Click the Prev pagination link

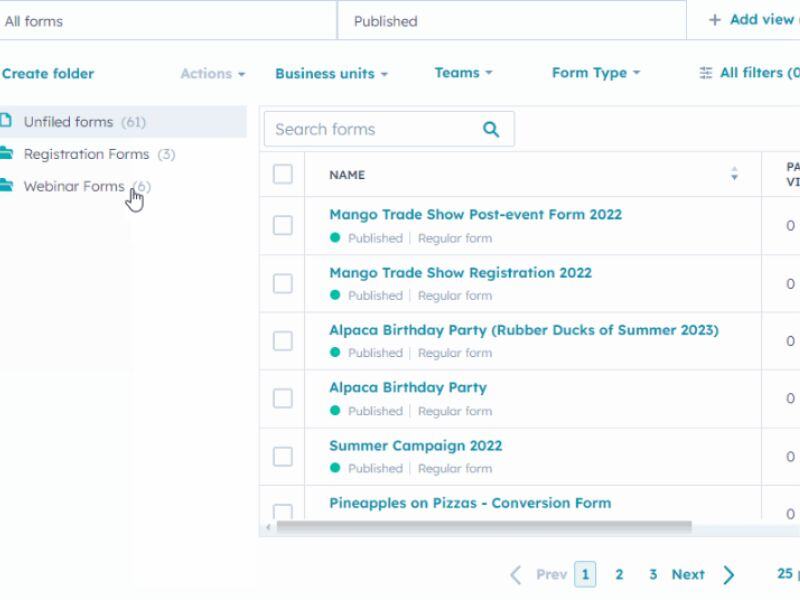(552, 574)
